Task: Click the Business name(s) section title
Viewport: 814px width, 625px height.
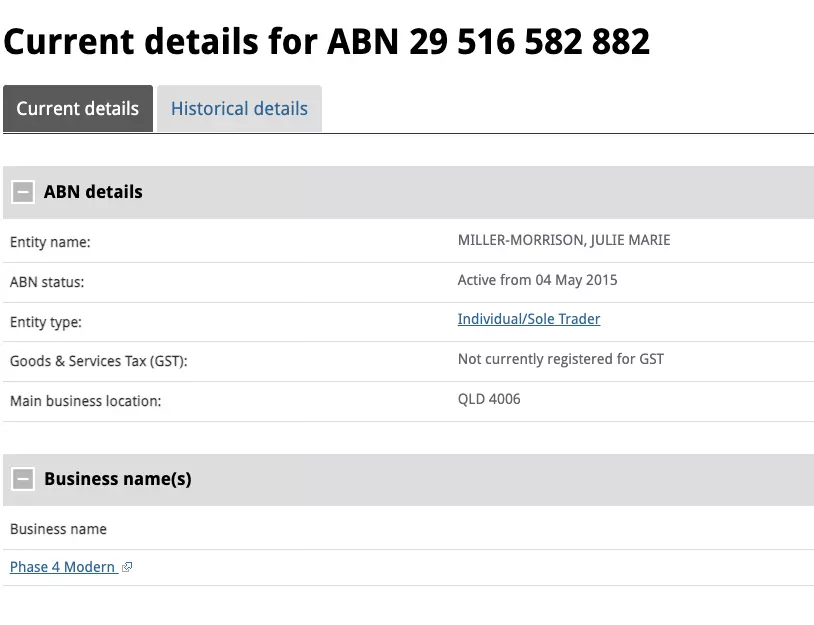Action: point(118,479)
